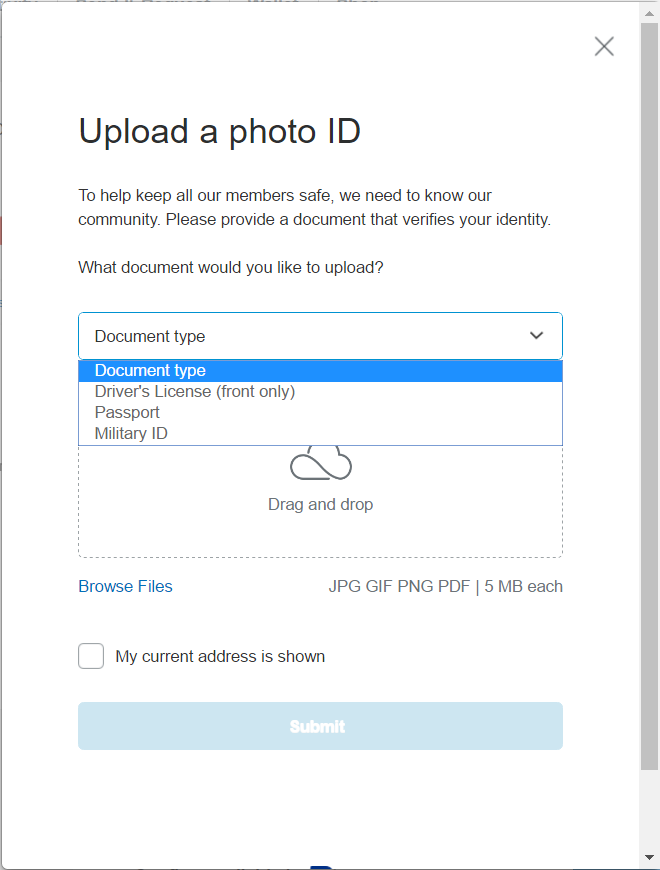660x870 pixels.
Task: Click the "What document would you like to upload?" prompt
Action: (231, 268)
